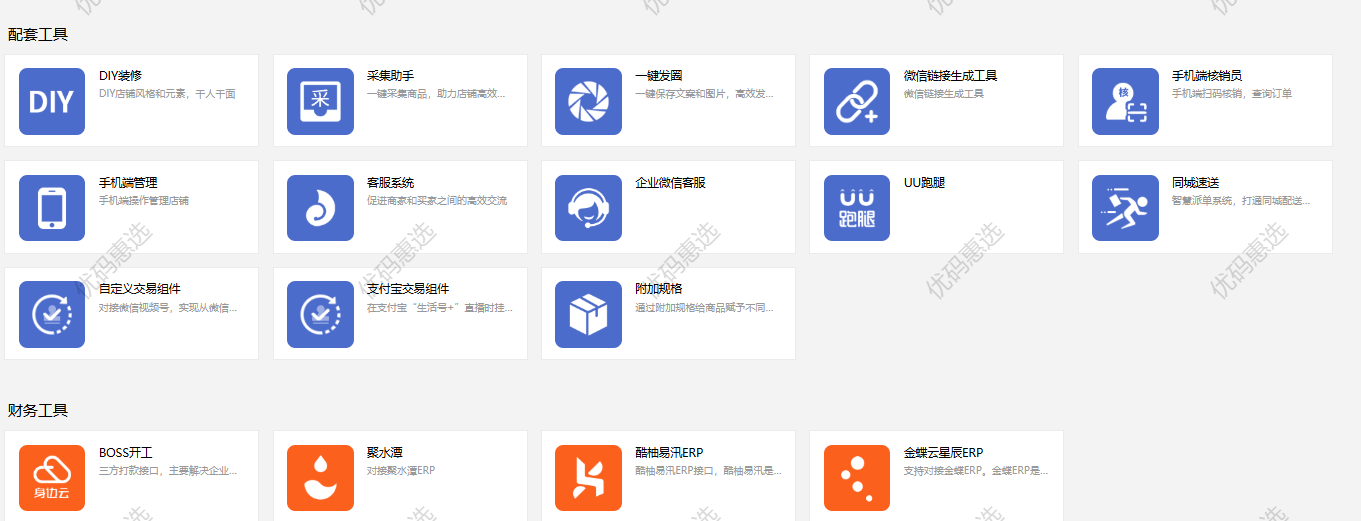
Task: Click the 同城速送 title
Action: point(1195,183)
